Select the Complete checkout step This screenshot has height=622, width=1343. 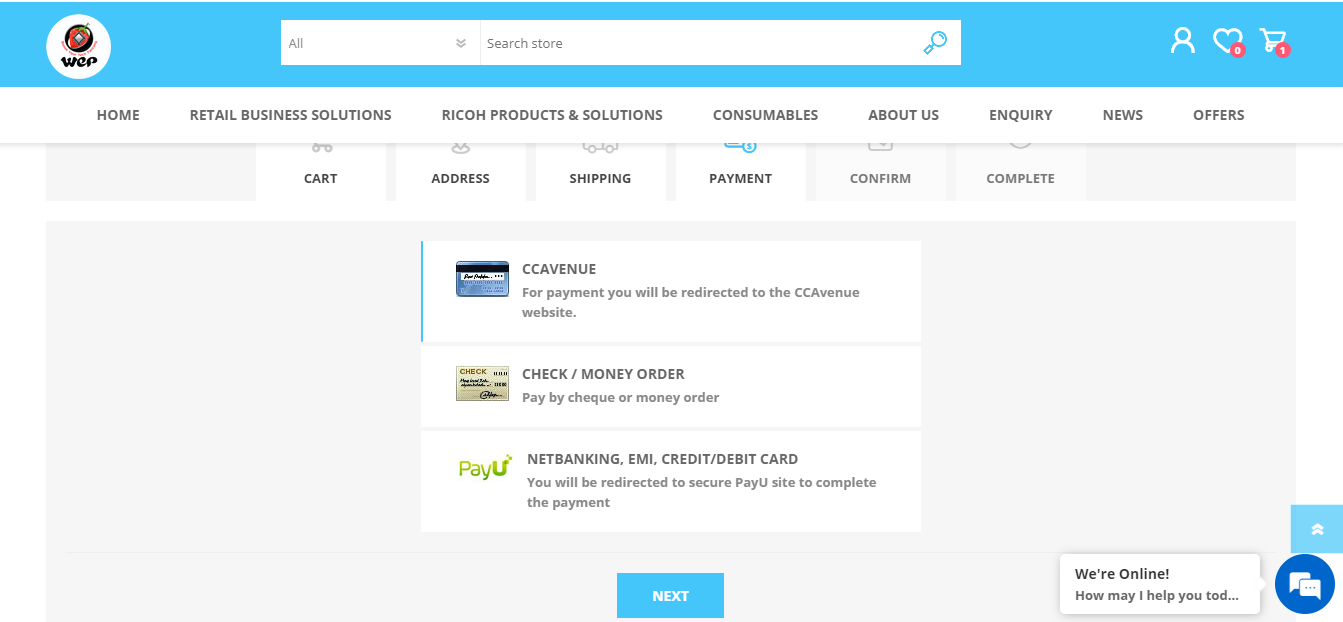coord(1020,172)
